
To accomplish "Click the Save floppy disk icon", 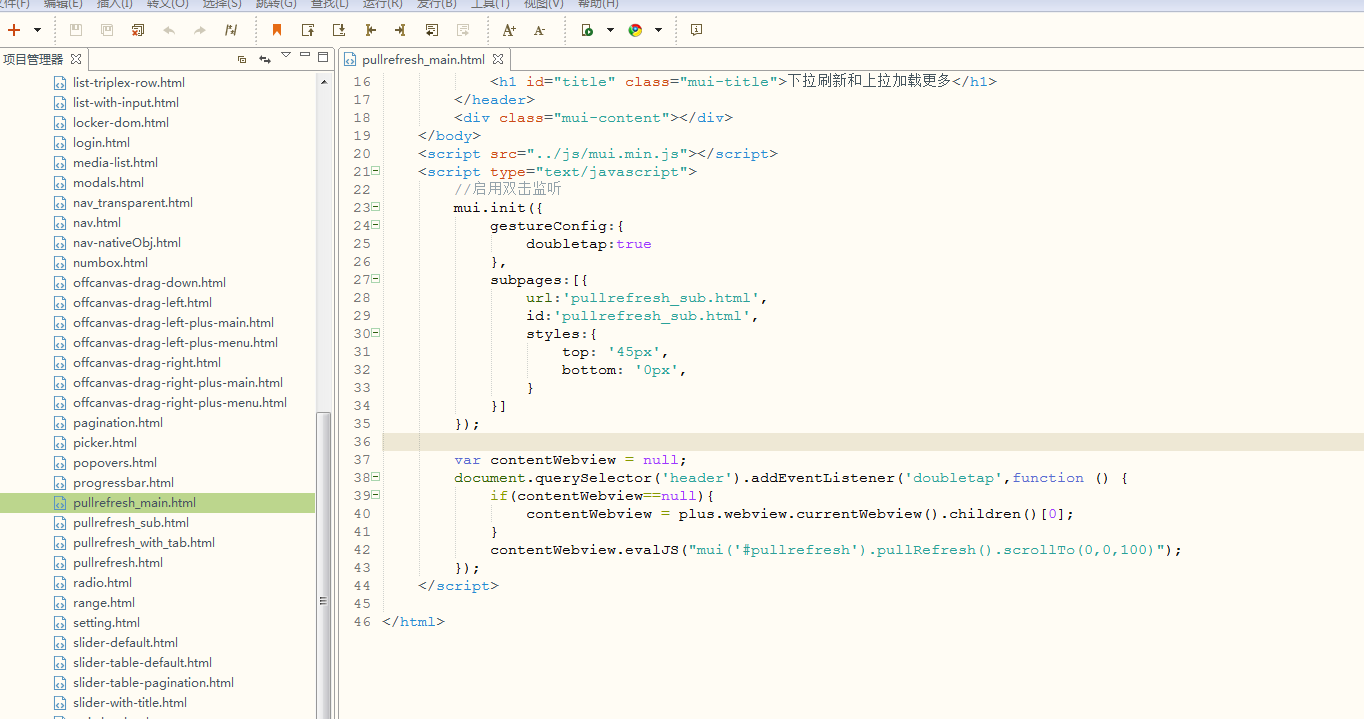I will (76, 30).
